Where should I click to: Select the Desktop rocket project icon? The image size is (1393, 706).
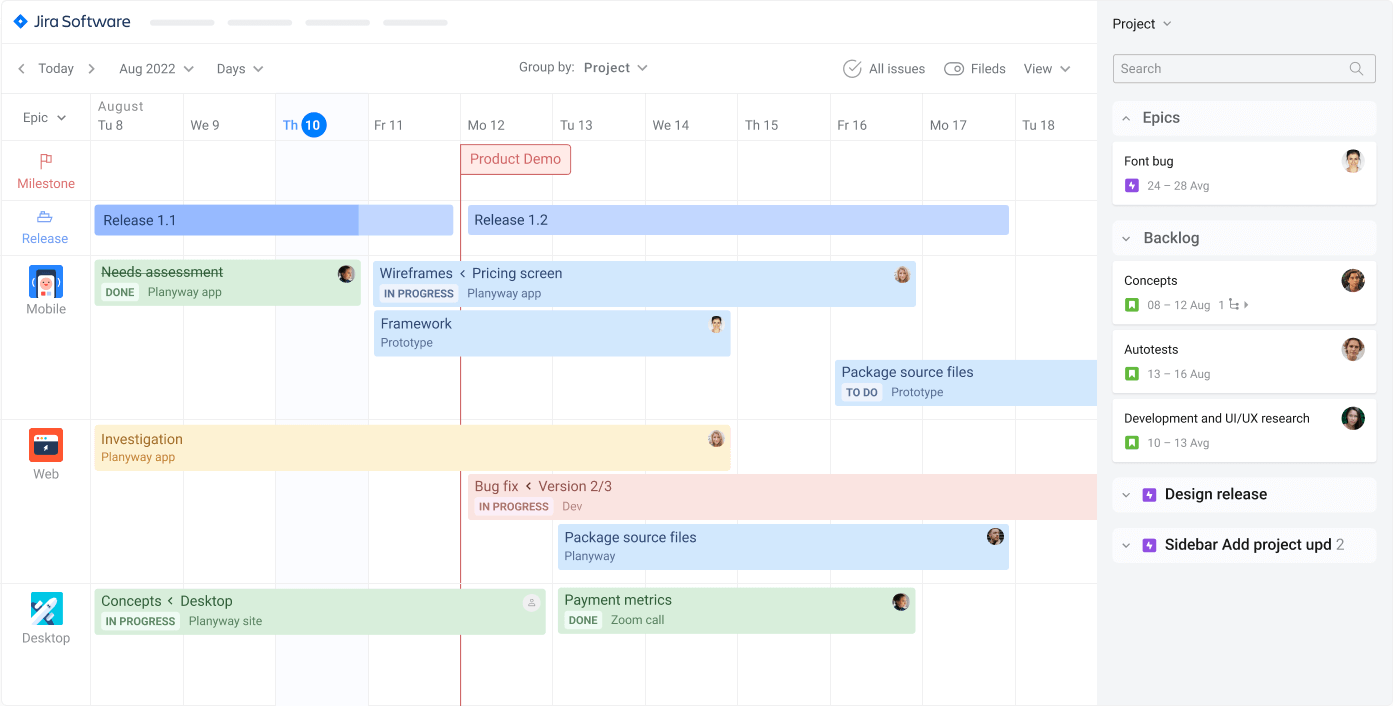click(x=46, y=609)
